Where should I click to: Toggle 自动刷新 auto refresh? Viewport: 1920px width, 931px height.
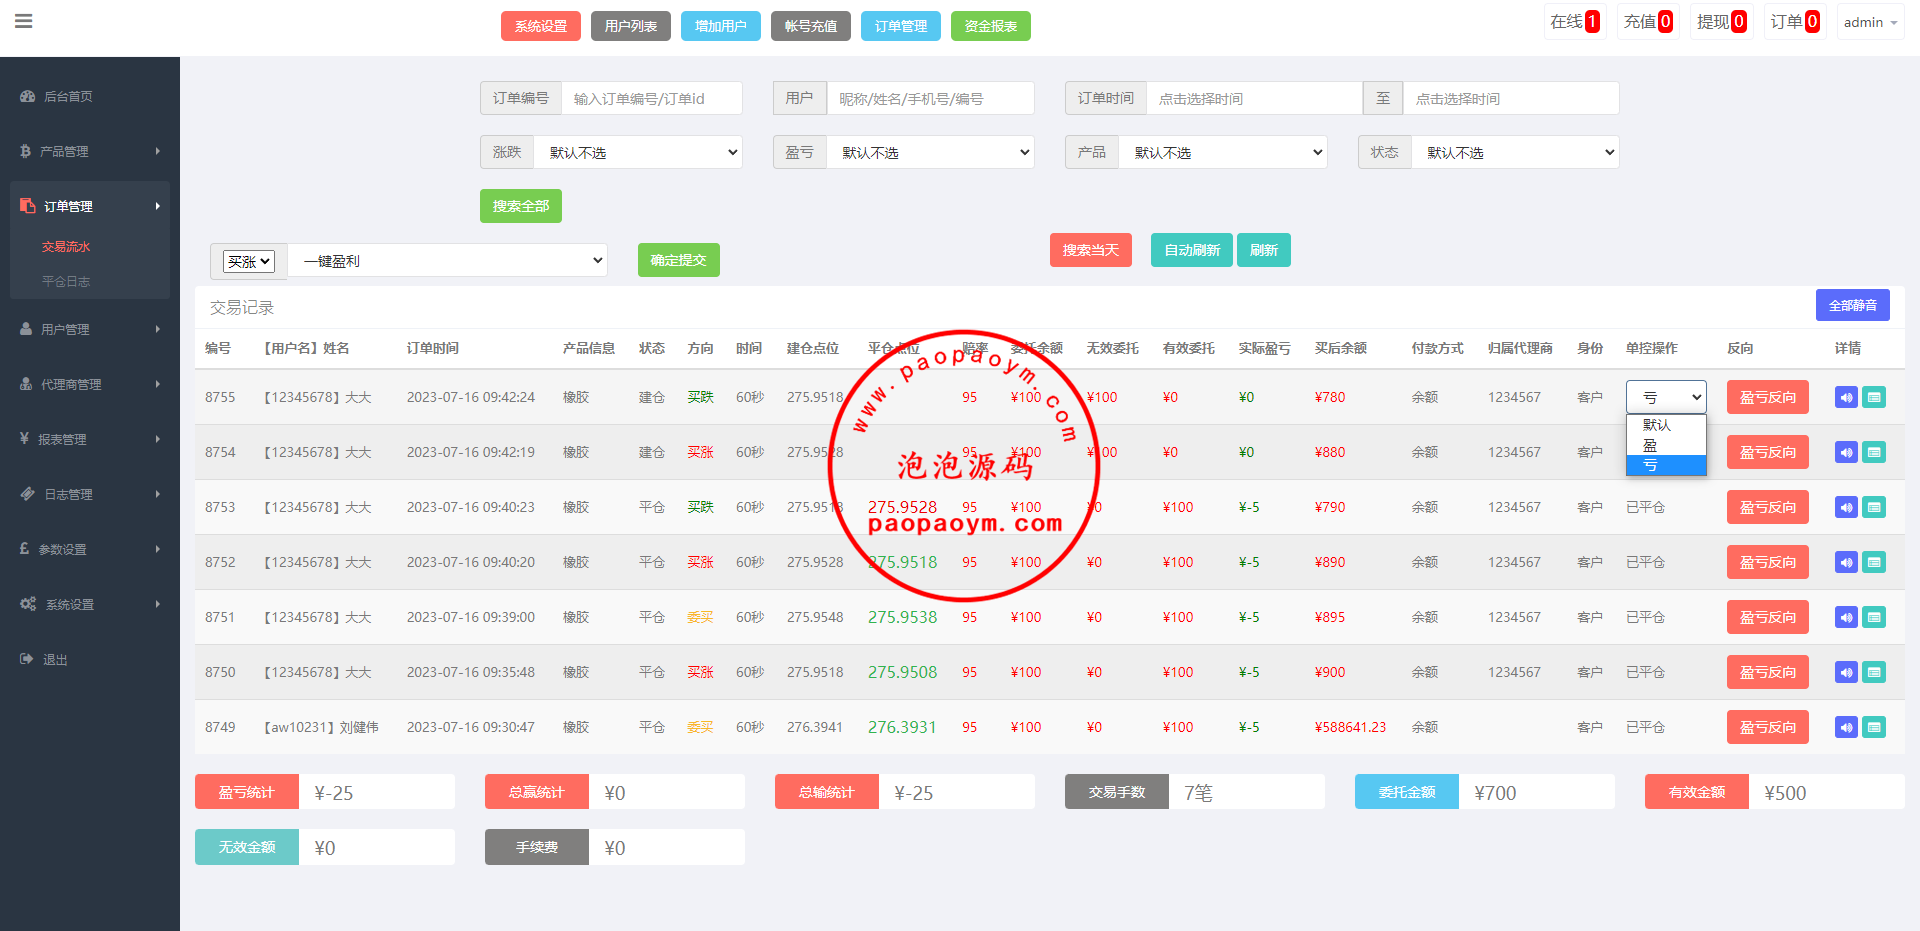(x=1192, y=250)
